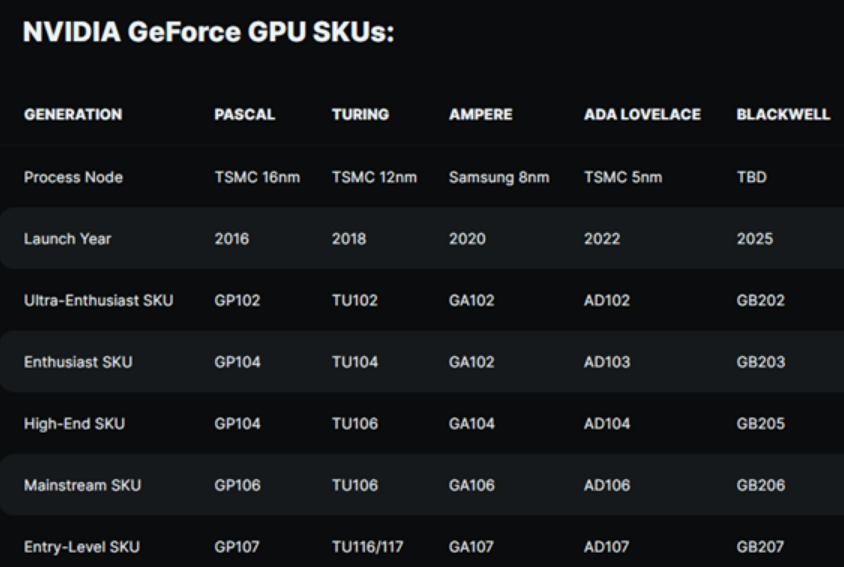Click the 'Launch Year' row label
This screenshot has width=844, height=567.
tap(67, 239)
